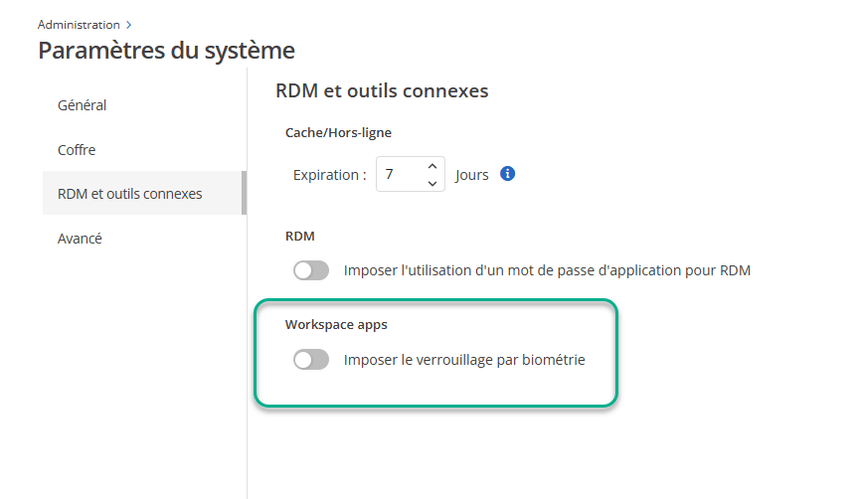Select RDM et outils connexes in sidebar

(130, 193)
